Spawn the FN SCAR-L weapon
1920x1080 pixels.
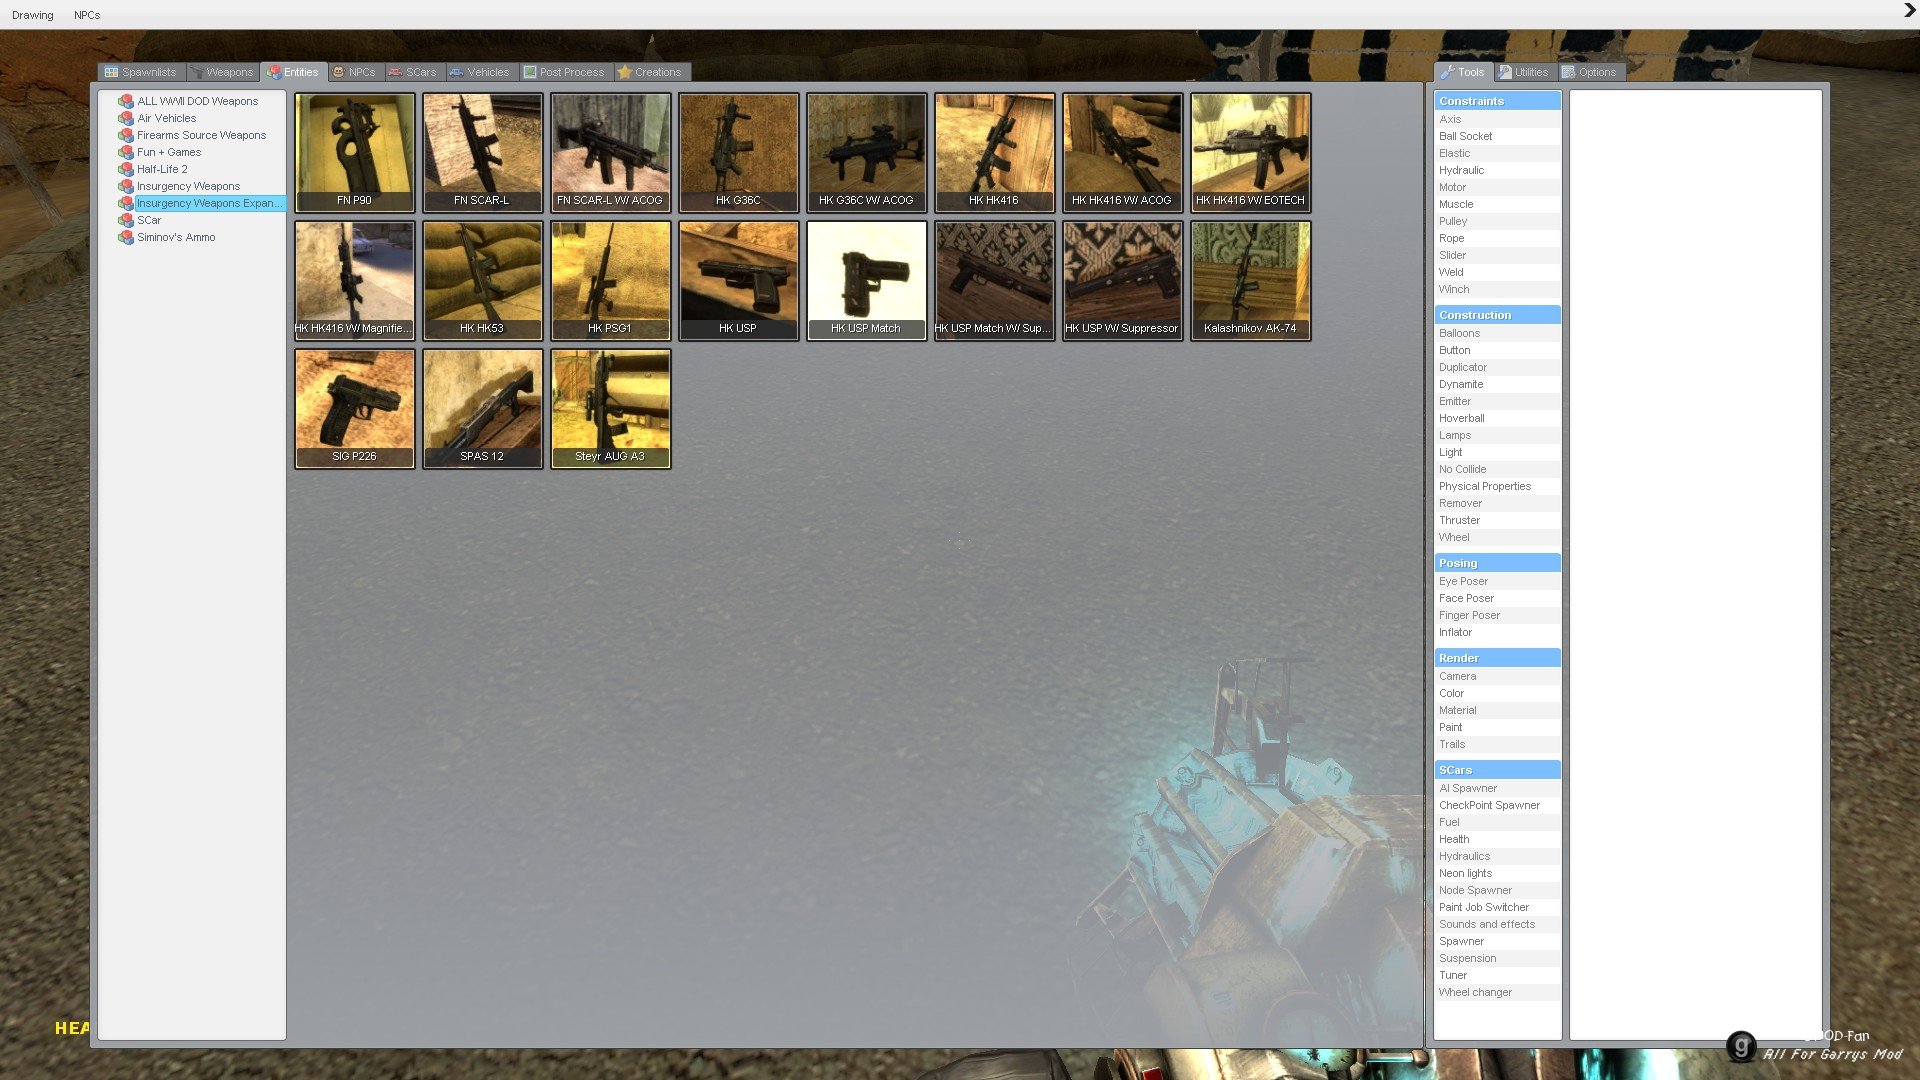(x=482, y=152)
